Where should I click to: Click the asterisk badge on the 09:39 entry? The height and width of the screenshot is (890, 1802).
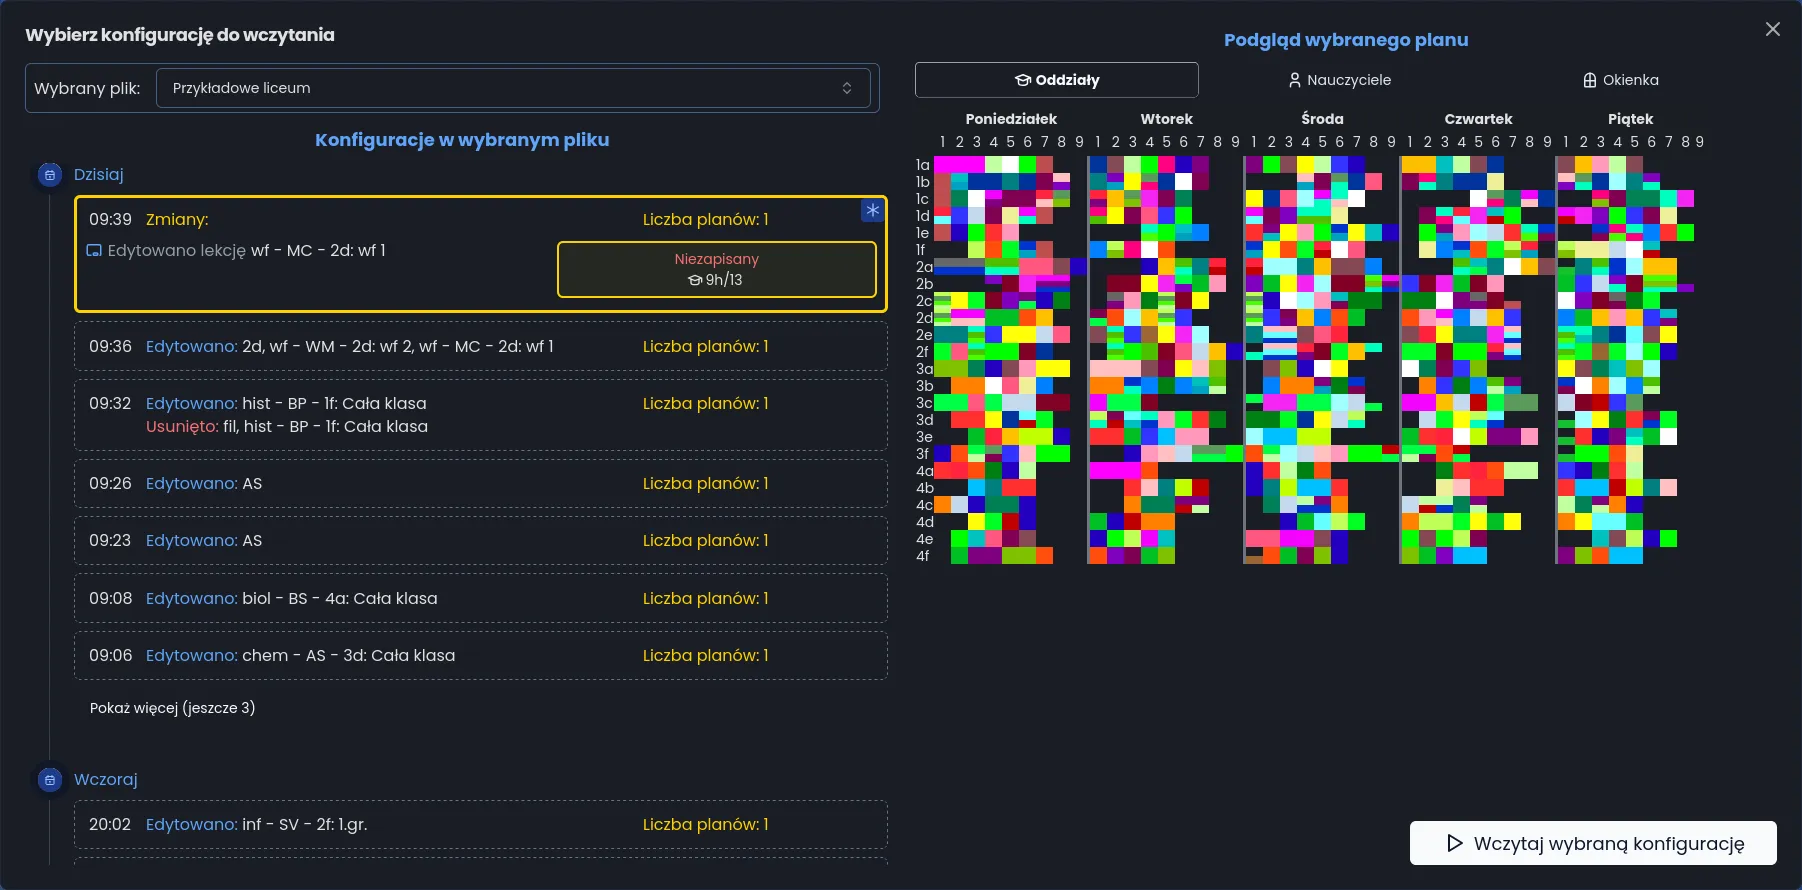(x=872, y=210)
